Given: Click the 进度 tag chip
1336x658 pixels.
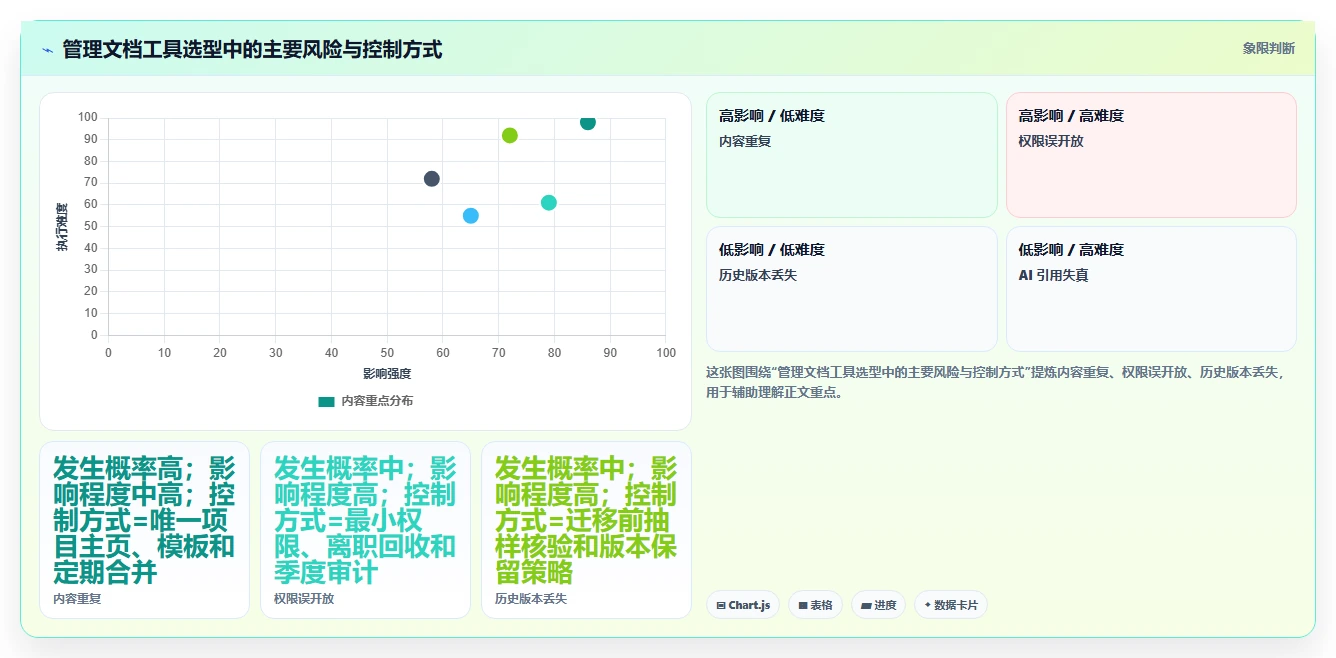Looking at the screenshot, I should click(x=878, y=605).
